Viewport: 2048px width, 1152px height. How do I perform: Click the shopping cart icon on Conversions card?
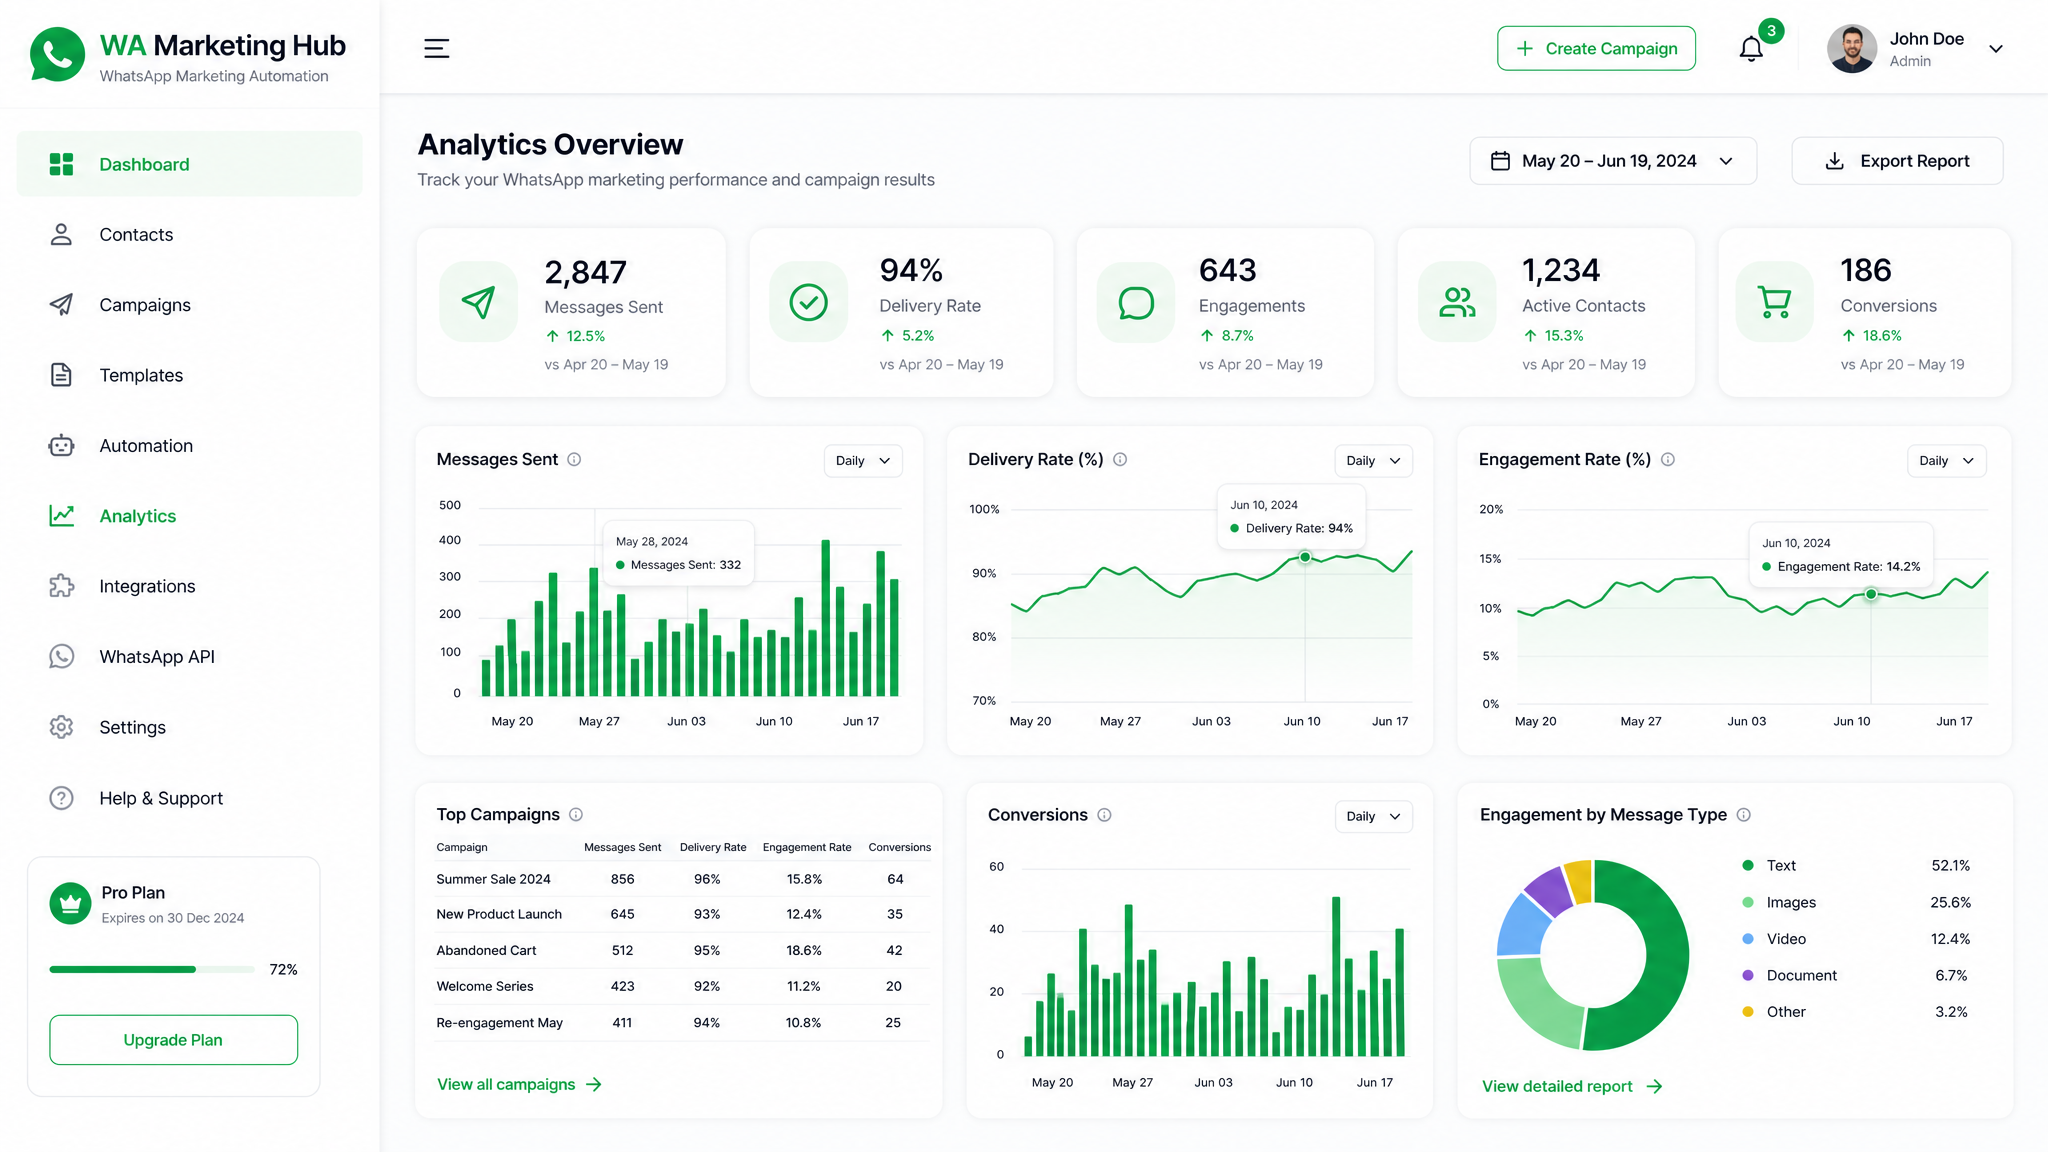click(1775, 302)
